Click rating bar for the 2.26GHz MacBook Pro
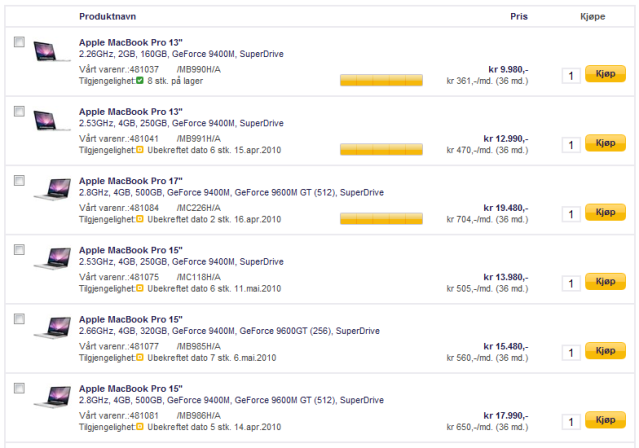 (x=381, y=80)
